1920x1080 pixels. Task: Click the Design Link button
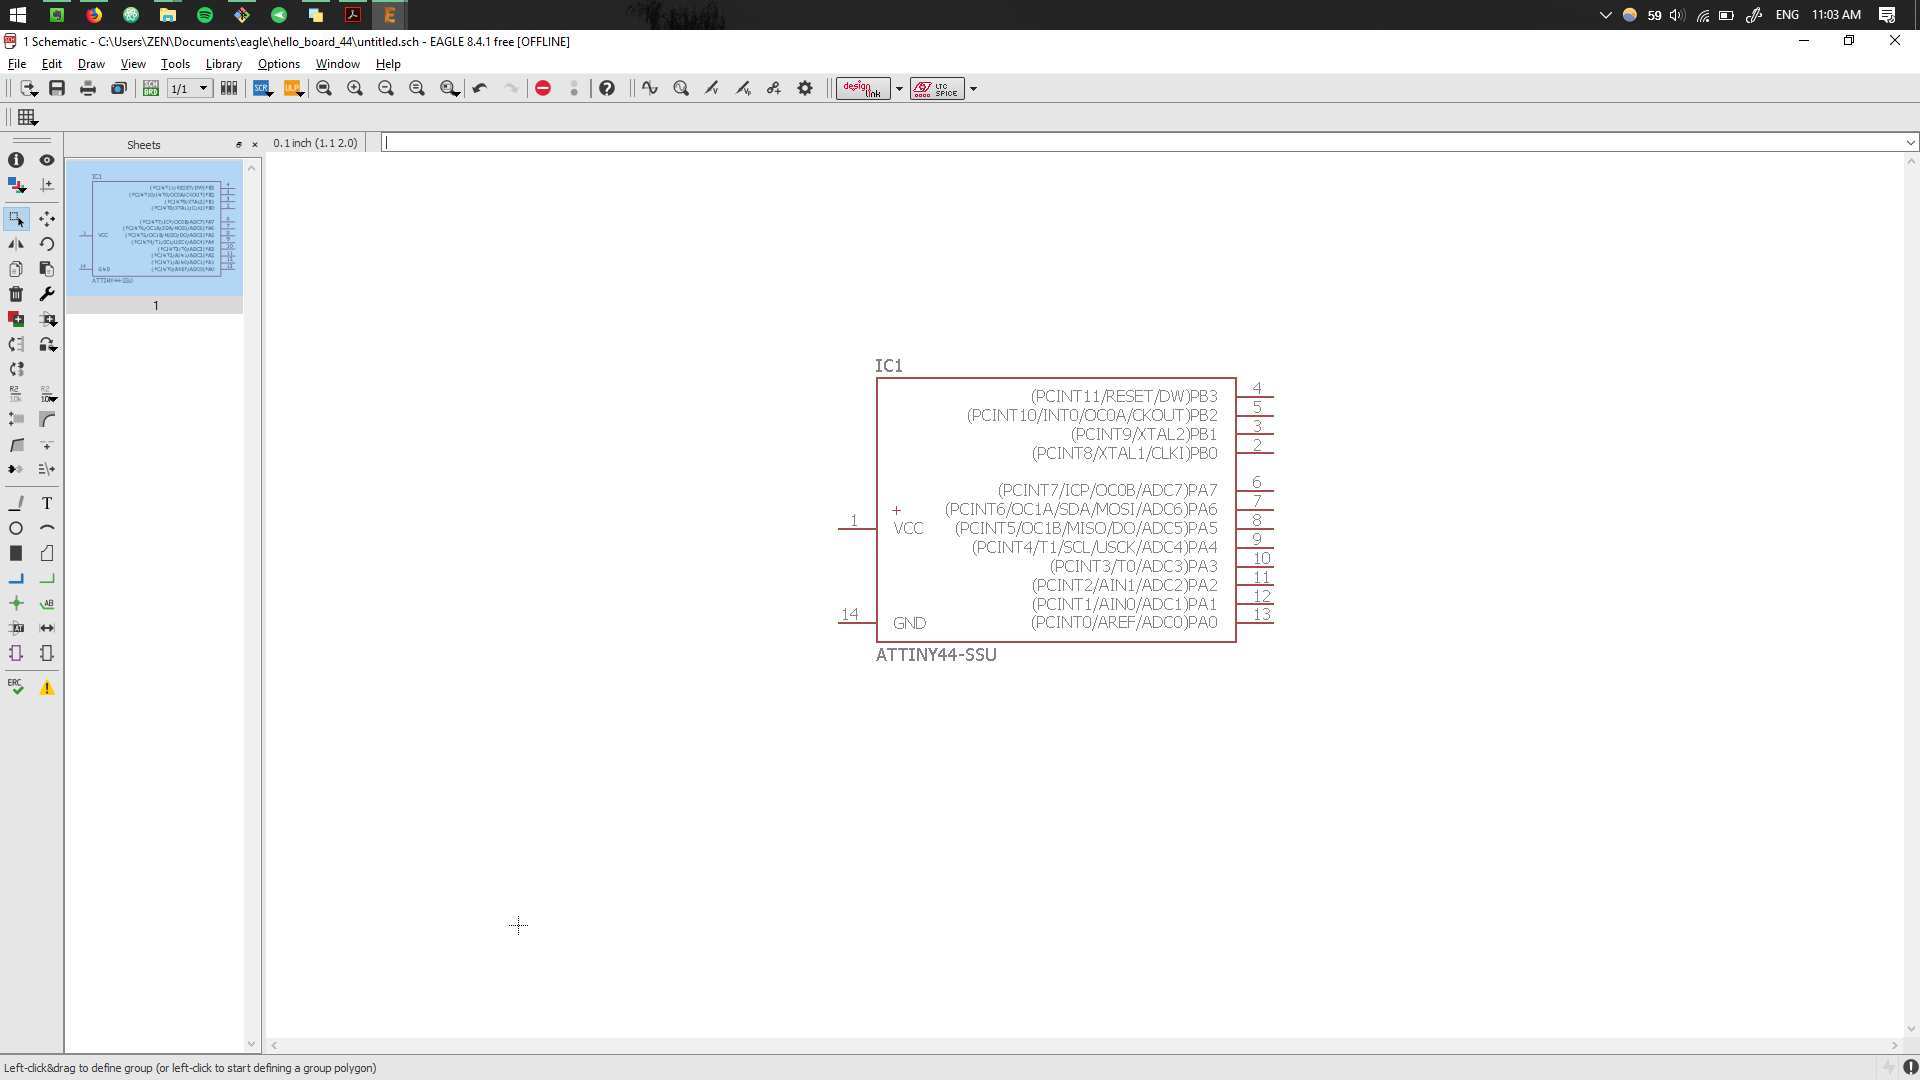tap(863, 88)
